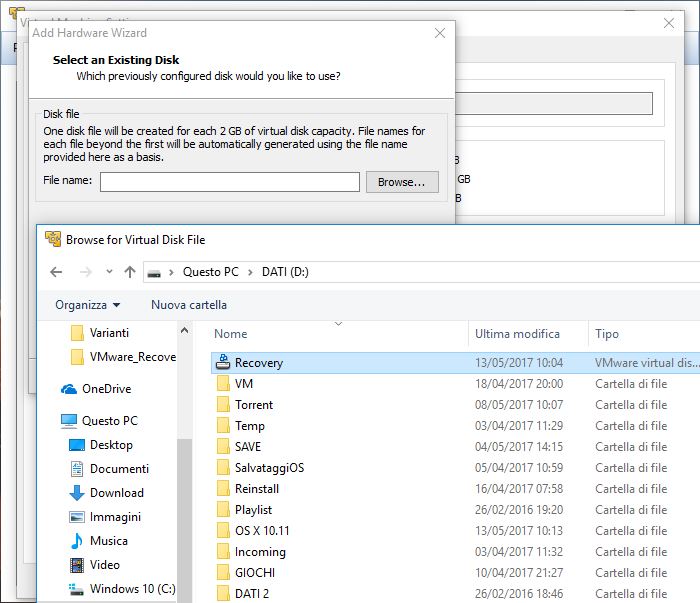Select Questo PC in navigation pane

pos(99,421)
